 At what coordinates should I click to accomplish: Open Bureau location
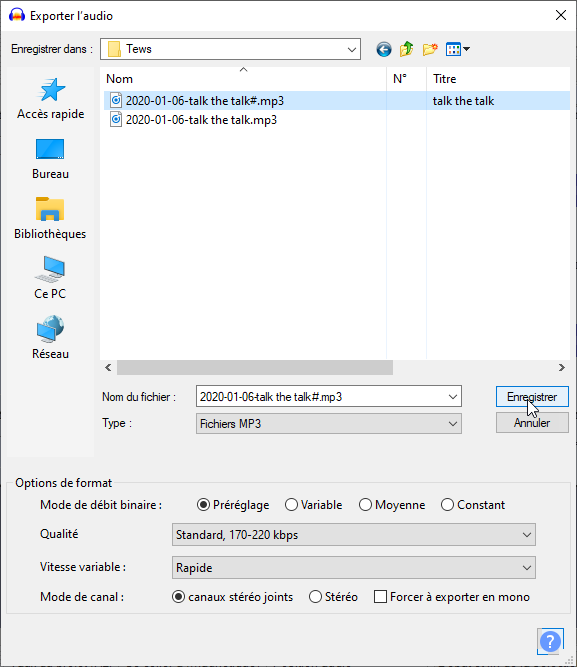[x=50, y=159]
